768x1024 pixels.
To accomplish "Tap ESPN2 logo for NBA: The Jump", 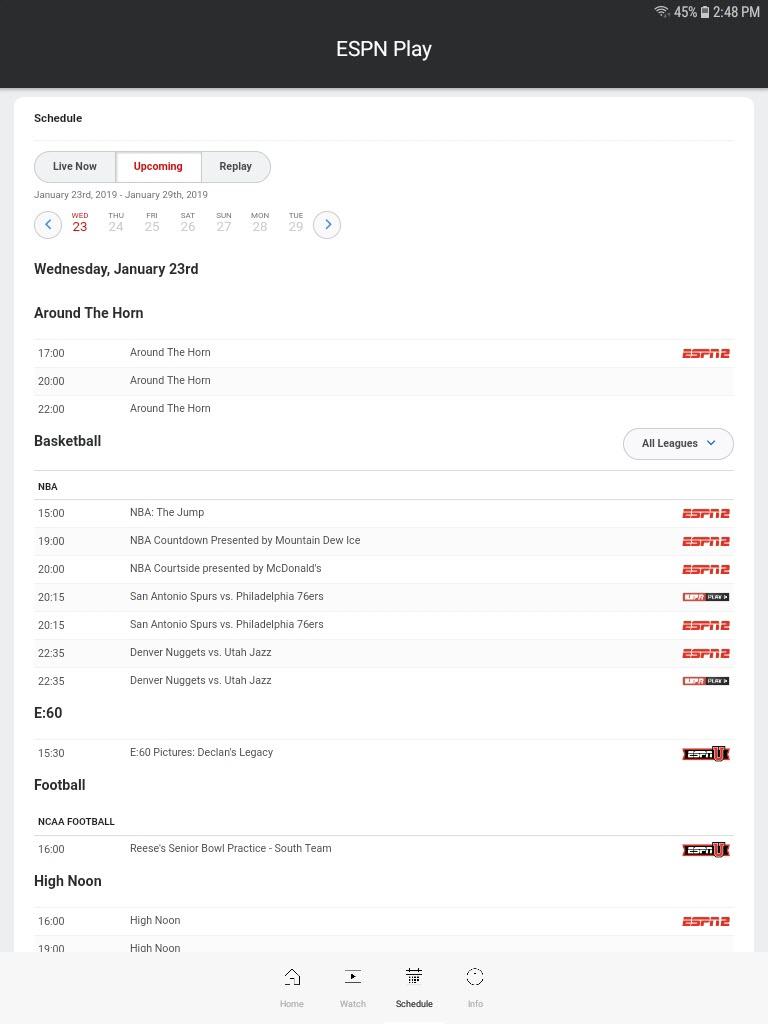I will coord(705,513).
